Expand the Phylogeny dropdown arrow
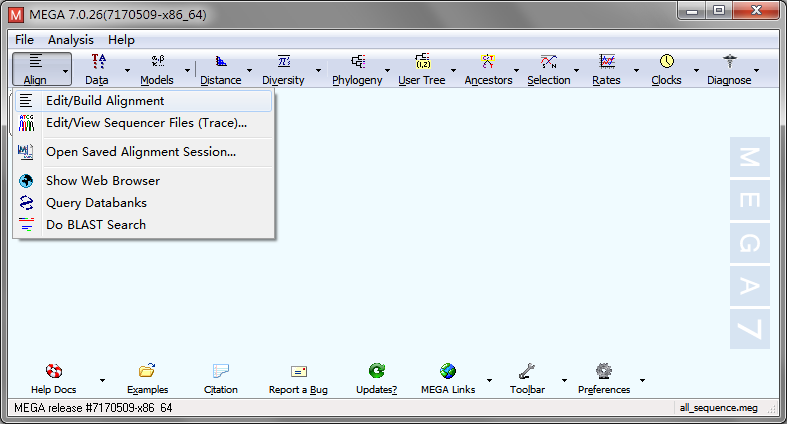Image resolution: width=787 pixels, height=424 pixels. 387,70
